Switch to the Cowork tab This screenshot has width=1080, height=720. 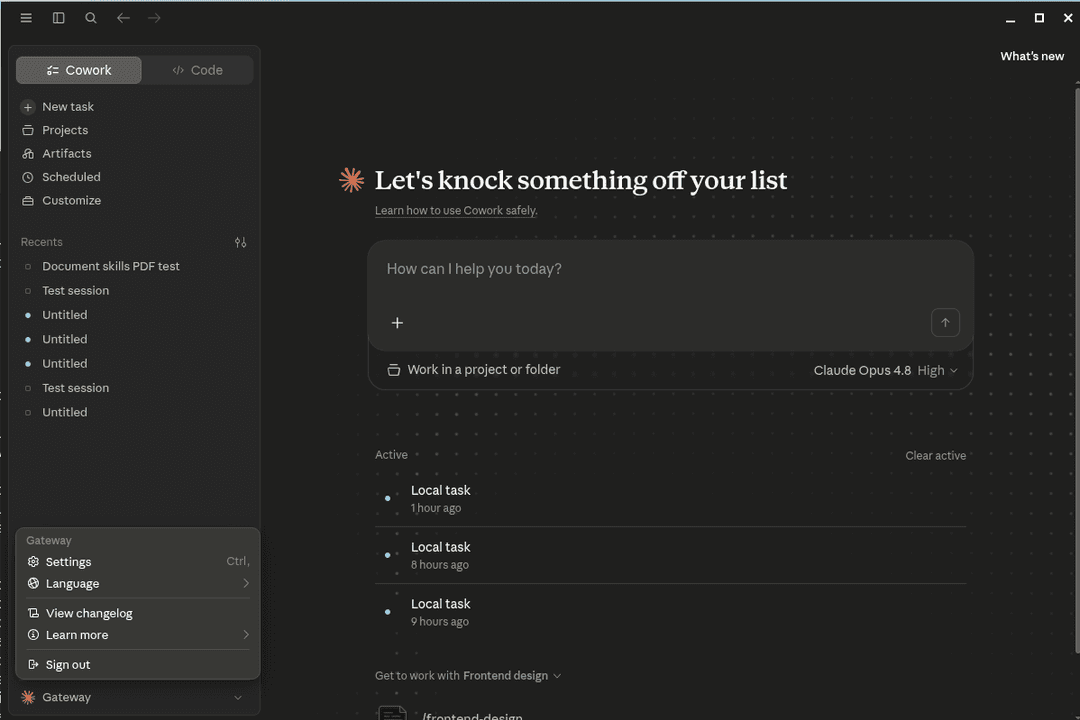click(79, 70)
